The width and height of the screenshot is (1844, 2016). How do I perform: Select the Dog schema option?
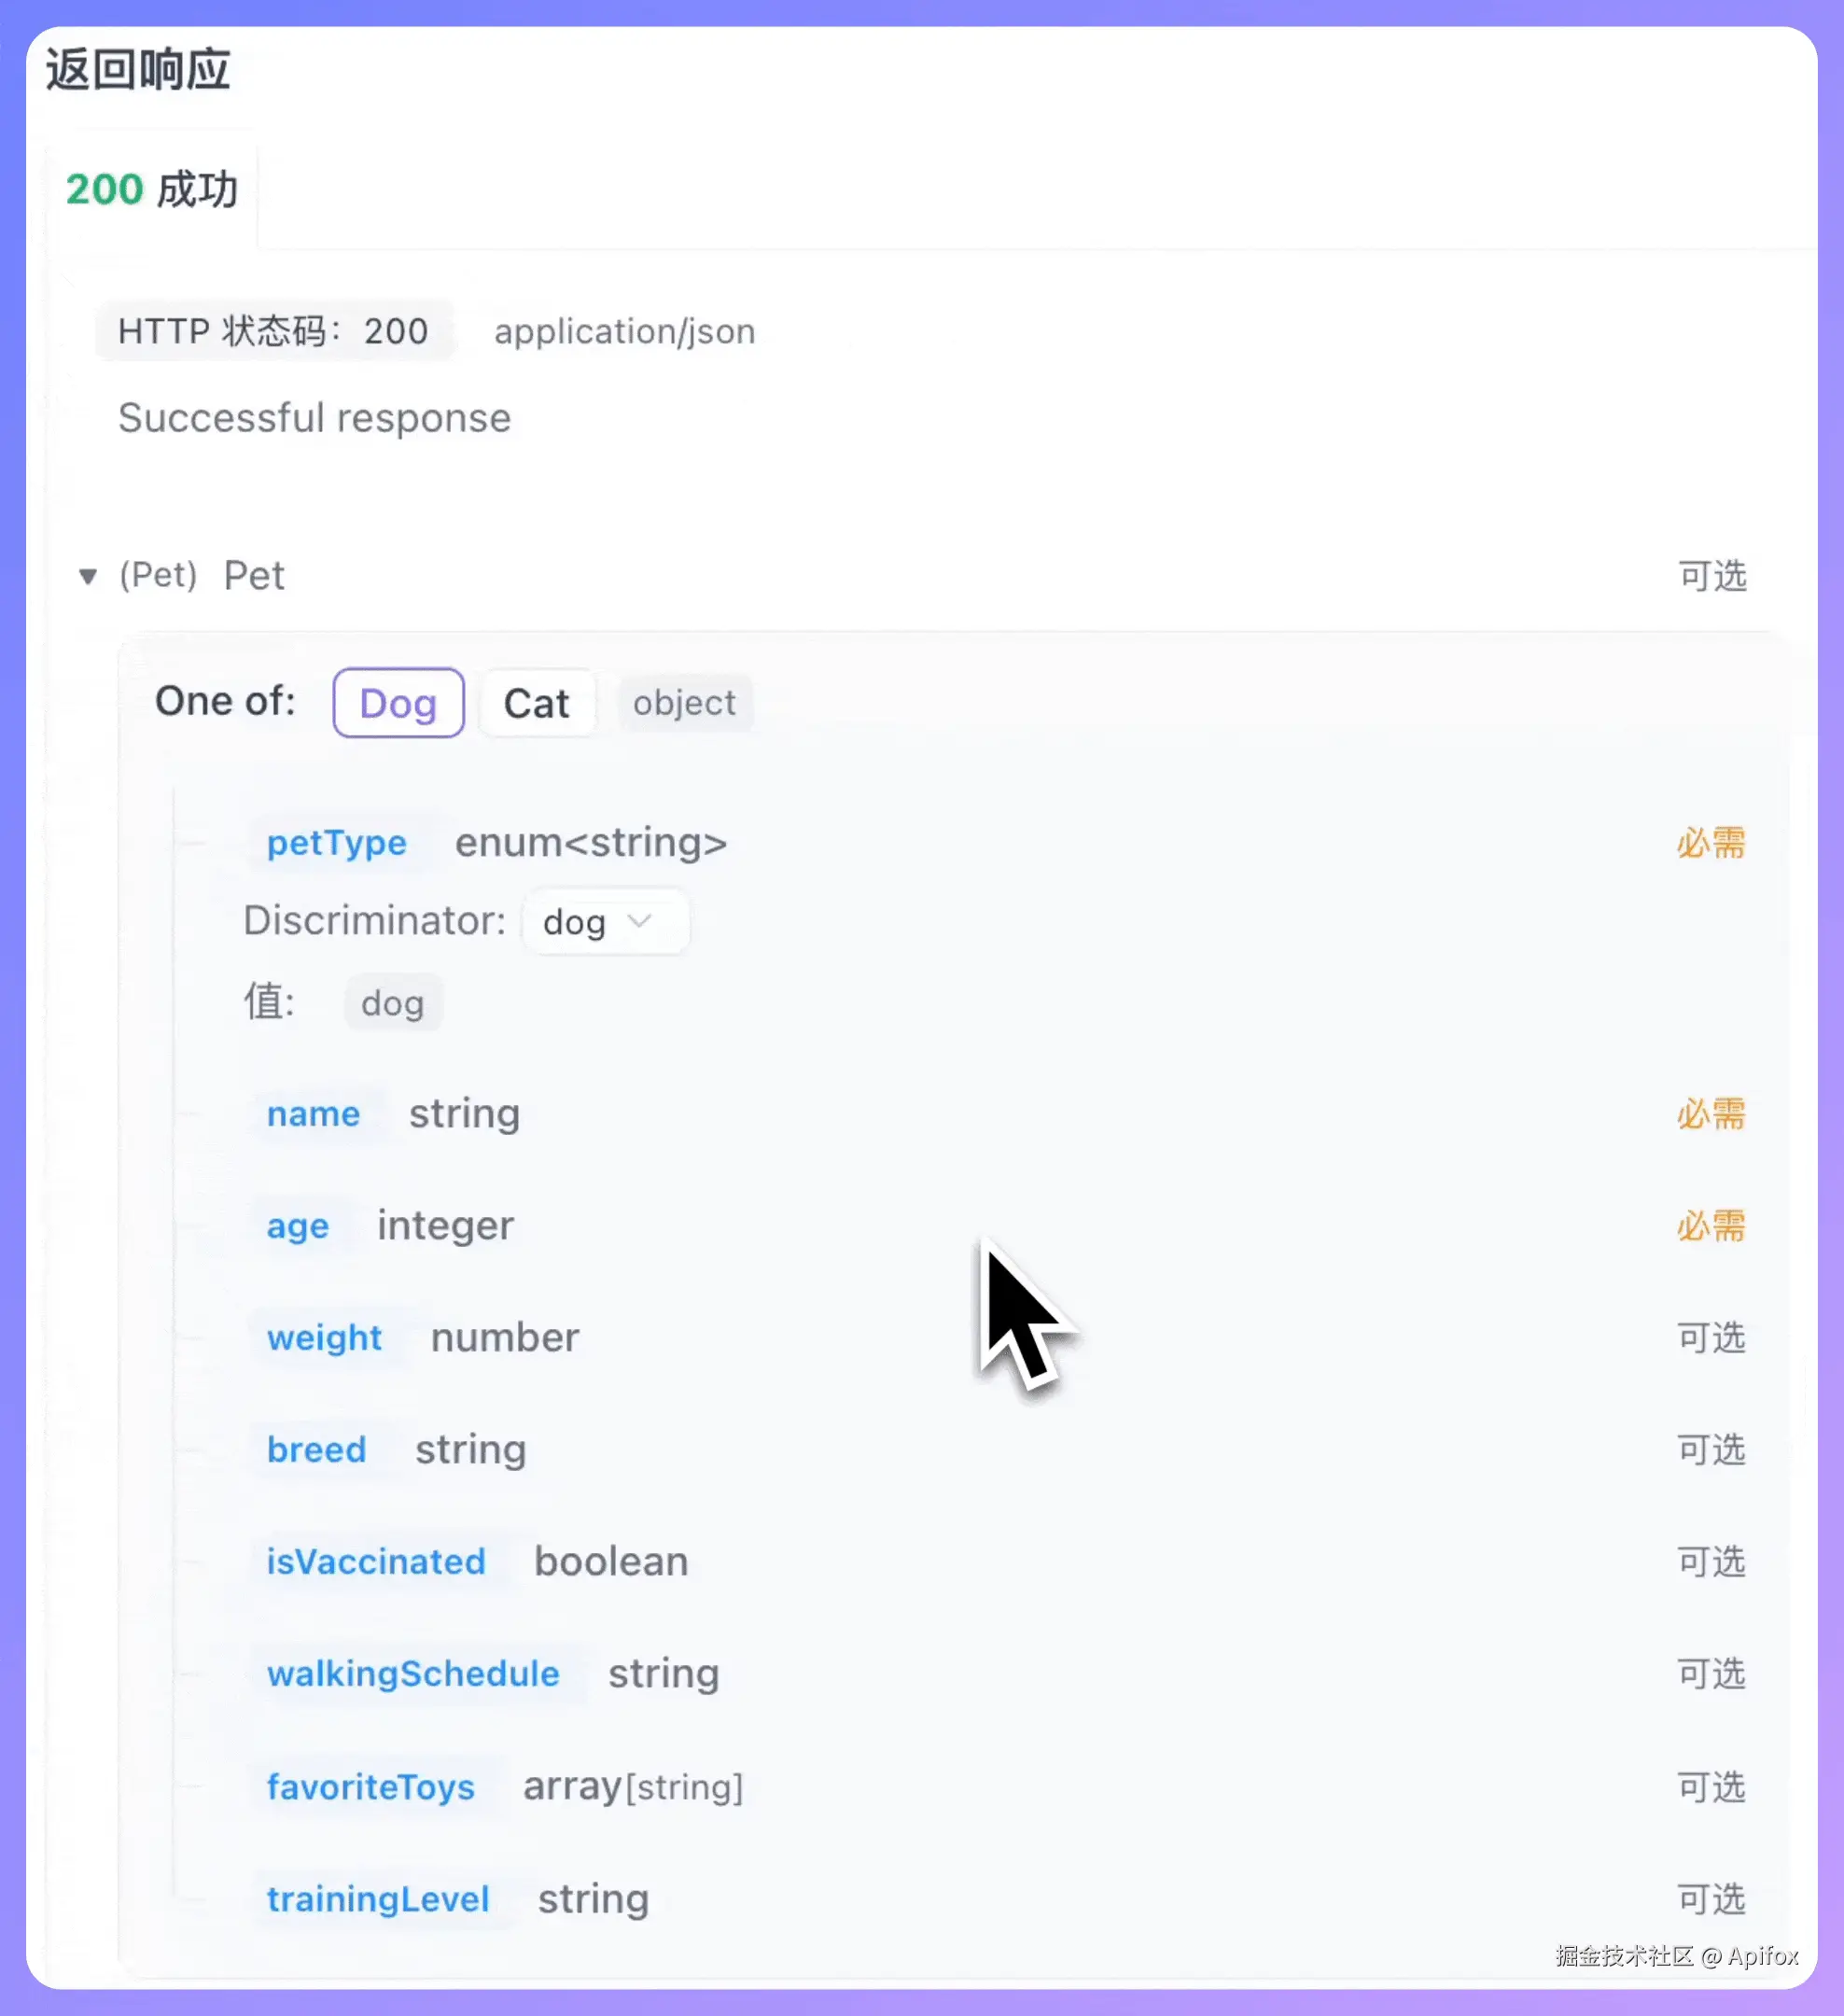[x=398, y=703]
